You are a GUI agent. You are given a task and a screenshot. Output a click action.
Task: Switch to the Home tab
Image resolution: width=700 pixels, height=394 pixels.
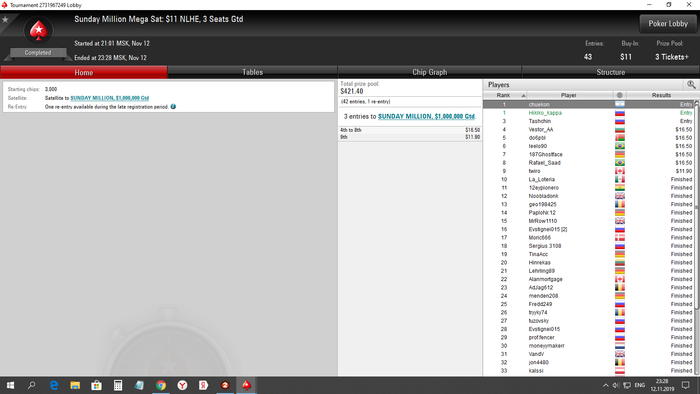83,72
